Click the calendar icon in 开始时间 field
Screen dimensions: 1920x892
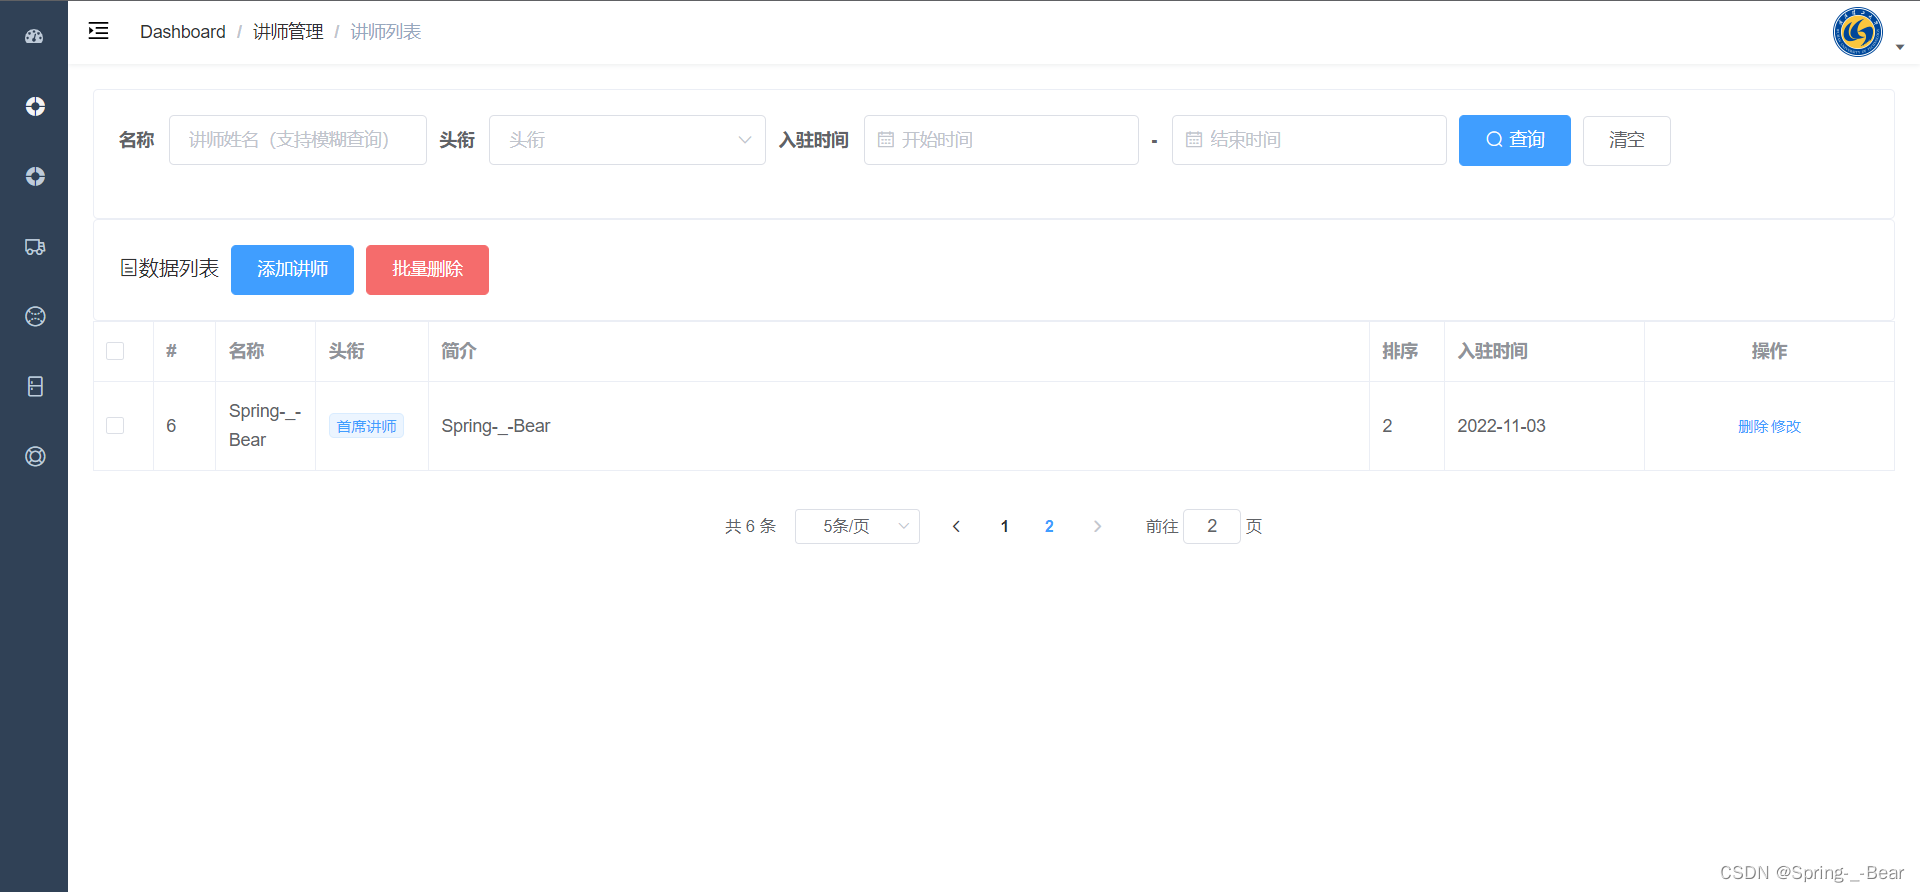885,140
